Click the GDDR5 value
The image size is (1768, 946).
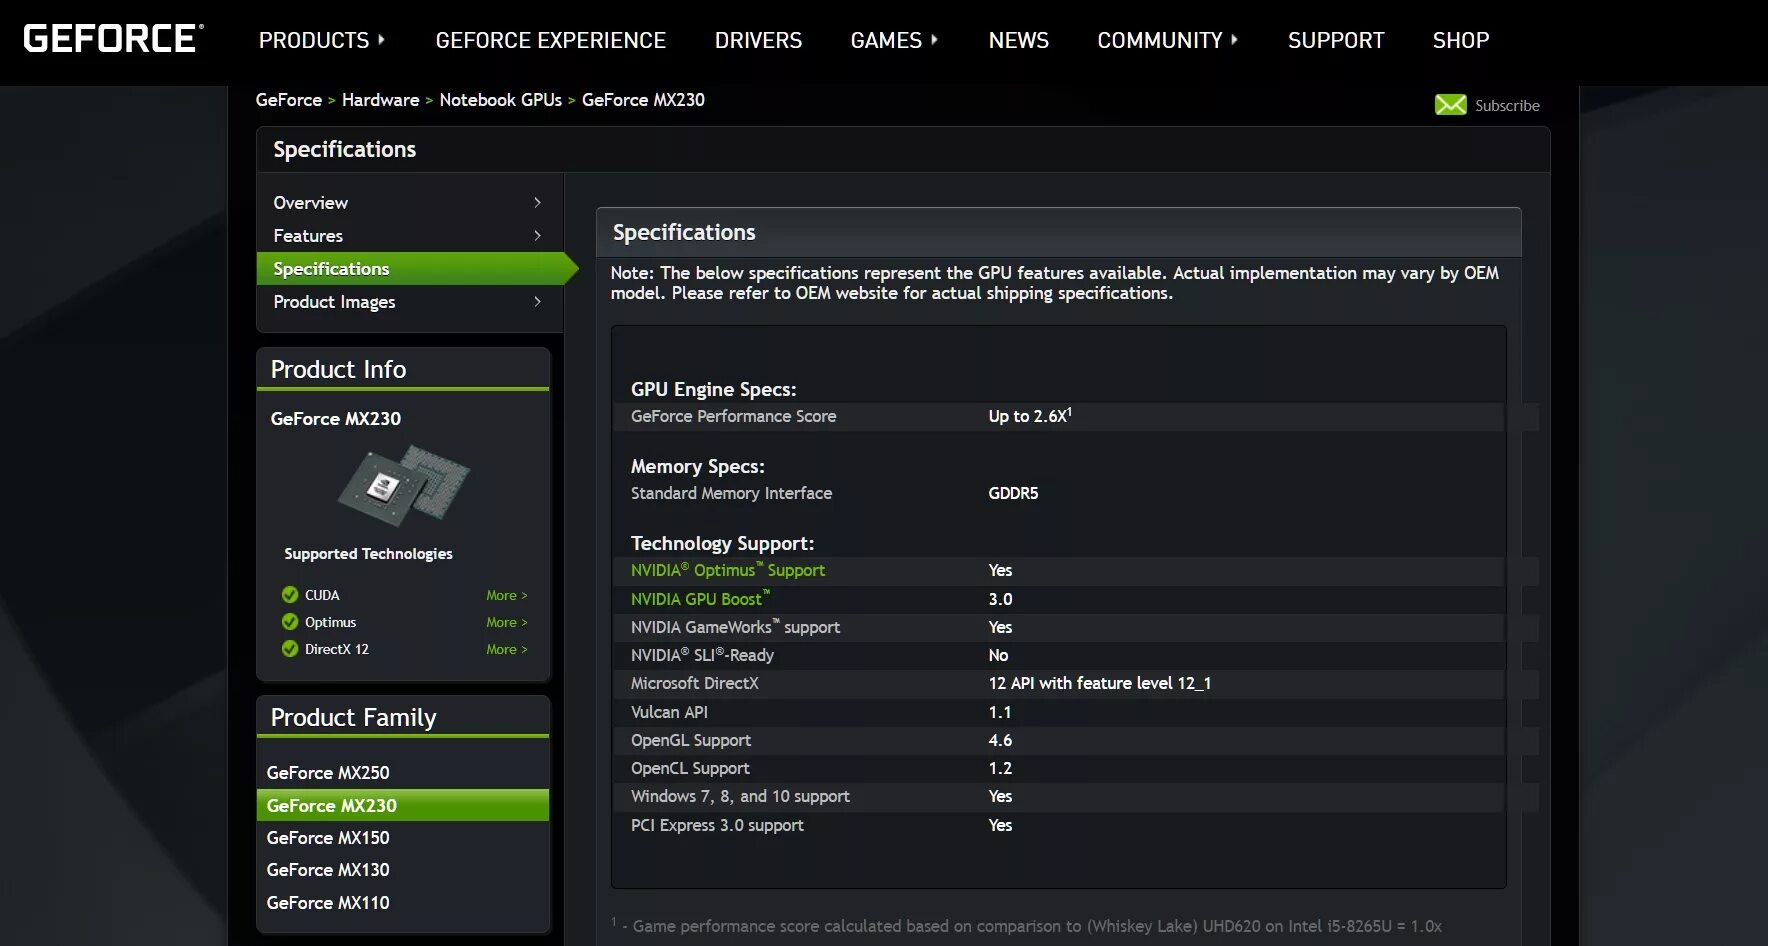[1013, 493]
